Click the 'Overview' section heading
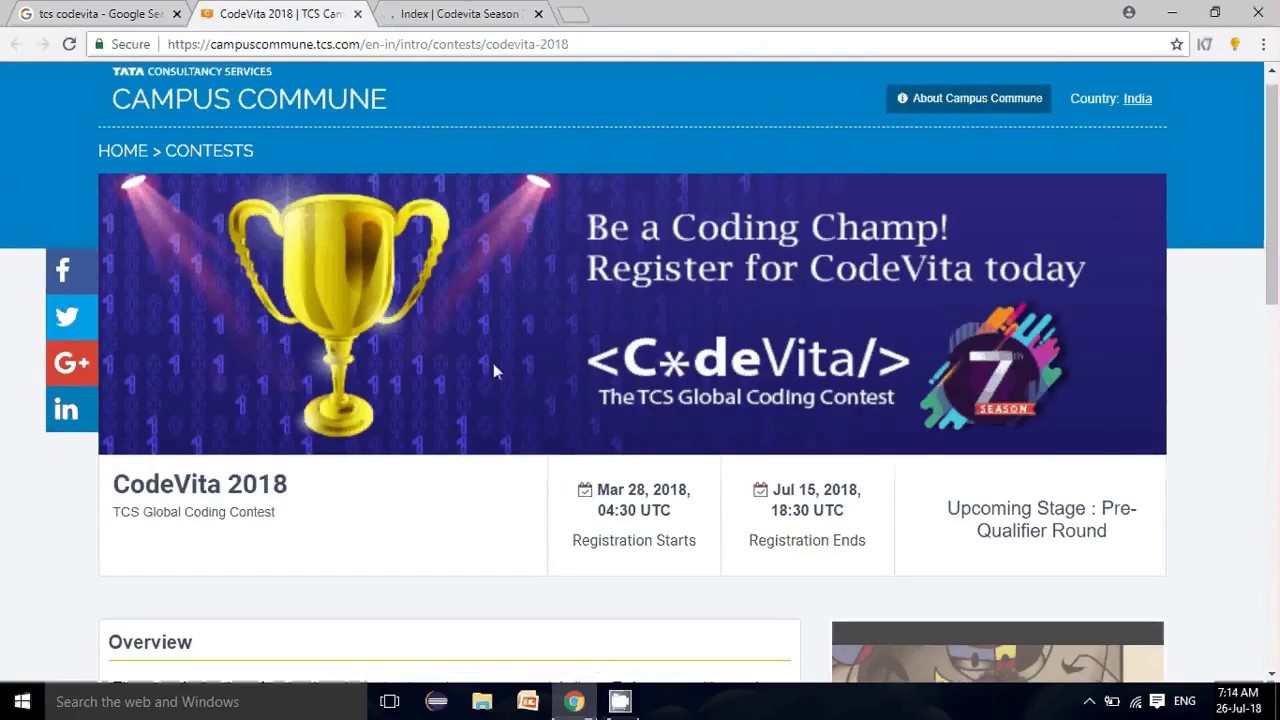This screenshot has width=1280, height=720. point(150,642)
